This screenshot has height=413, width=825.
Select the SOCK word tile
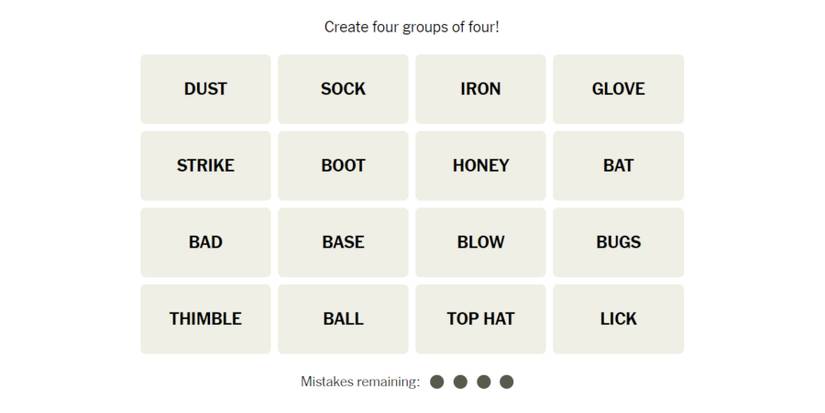click(343, 89)
